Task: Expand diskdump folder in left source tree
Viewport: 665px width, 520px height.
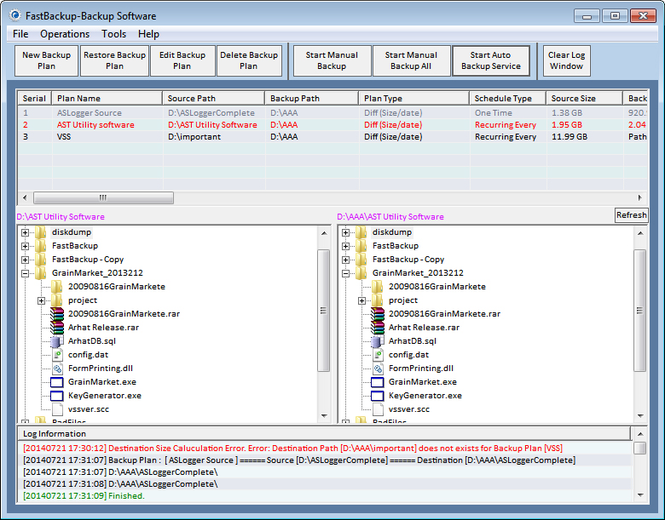Action: tap(25, 232)
